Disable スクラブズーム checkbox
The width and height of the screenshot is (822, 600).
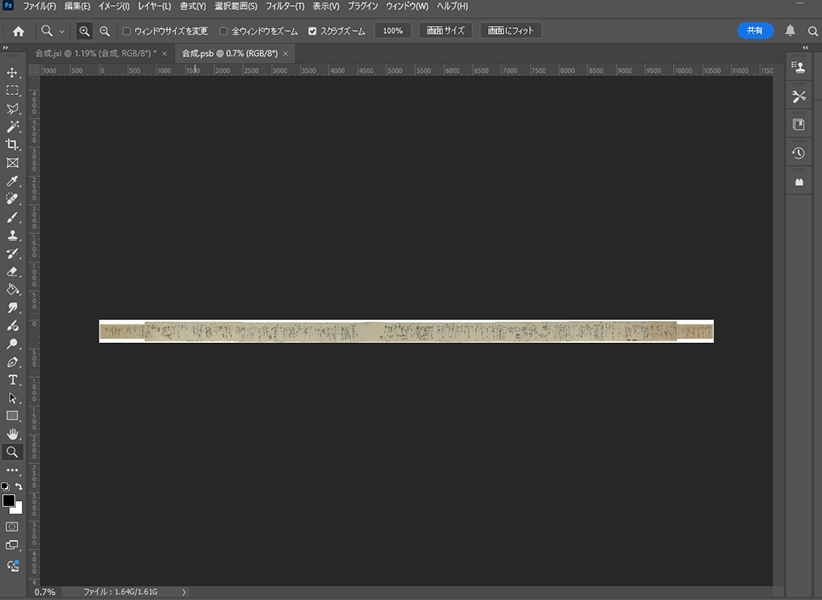coord(312,31)
